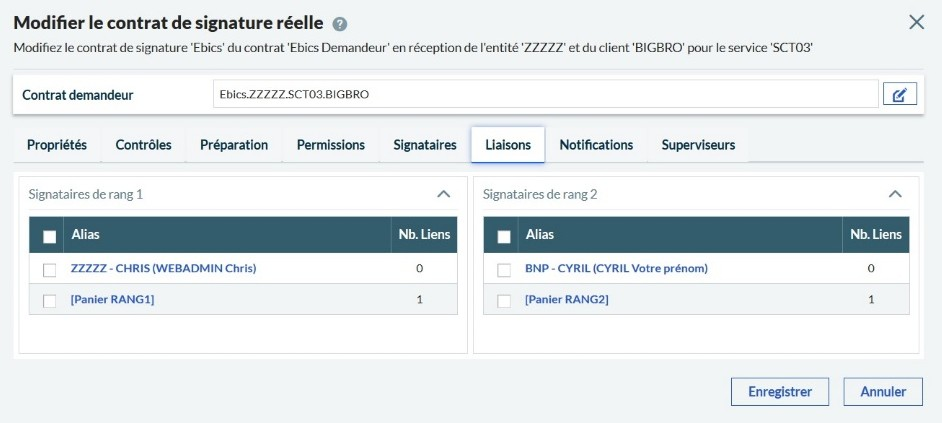Screen dimensions: 942x423
Task: Close the modify contract dialog
Action: click(916, 22)
